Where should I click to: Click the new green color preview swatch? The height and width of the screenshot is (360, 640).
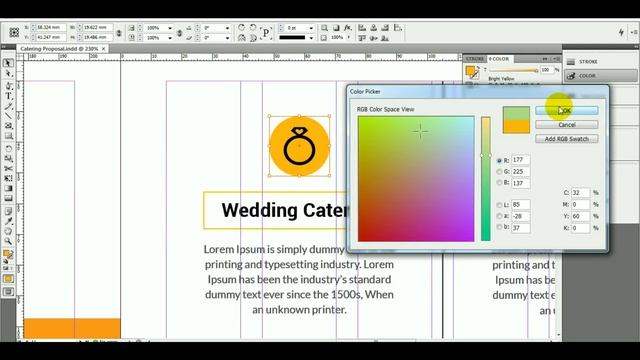516,113
